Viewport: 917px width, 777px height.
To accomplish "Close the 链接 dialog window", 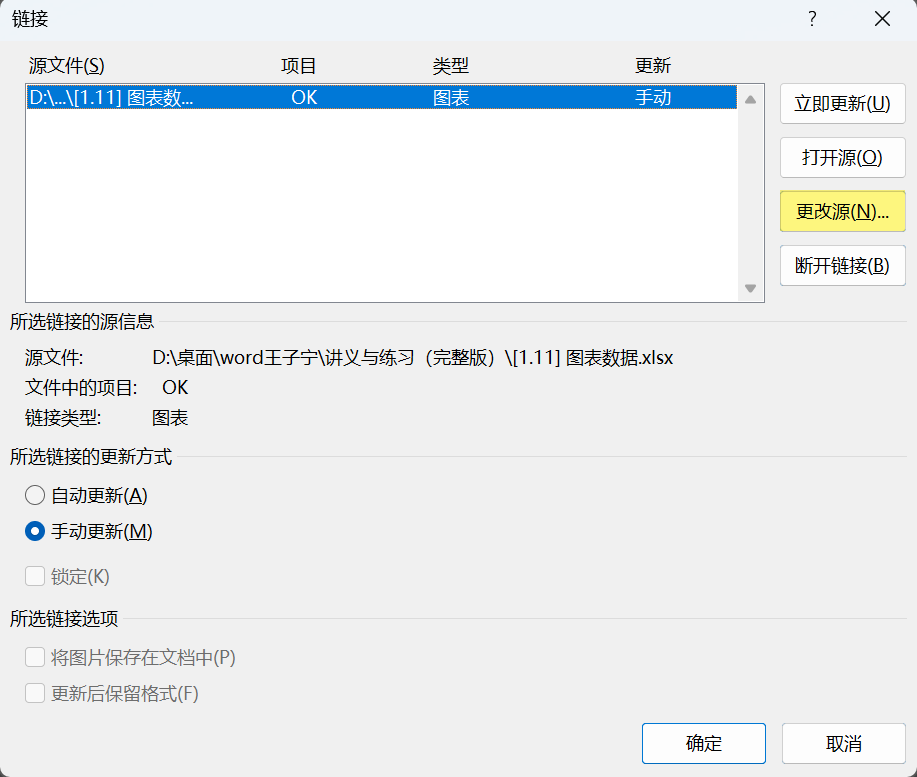I will pyautogui.click(x=882, y=19).
